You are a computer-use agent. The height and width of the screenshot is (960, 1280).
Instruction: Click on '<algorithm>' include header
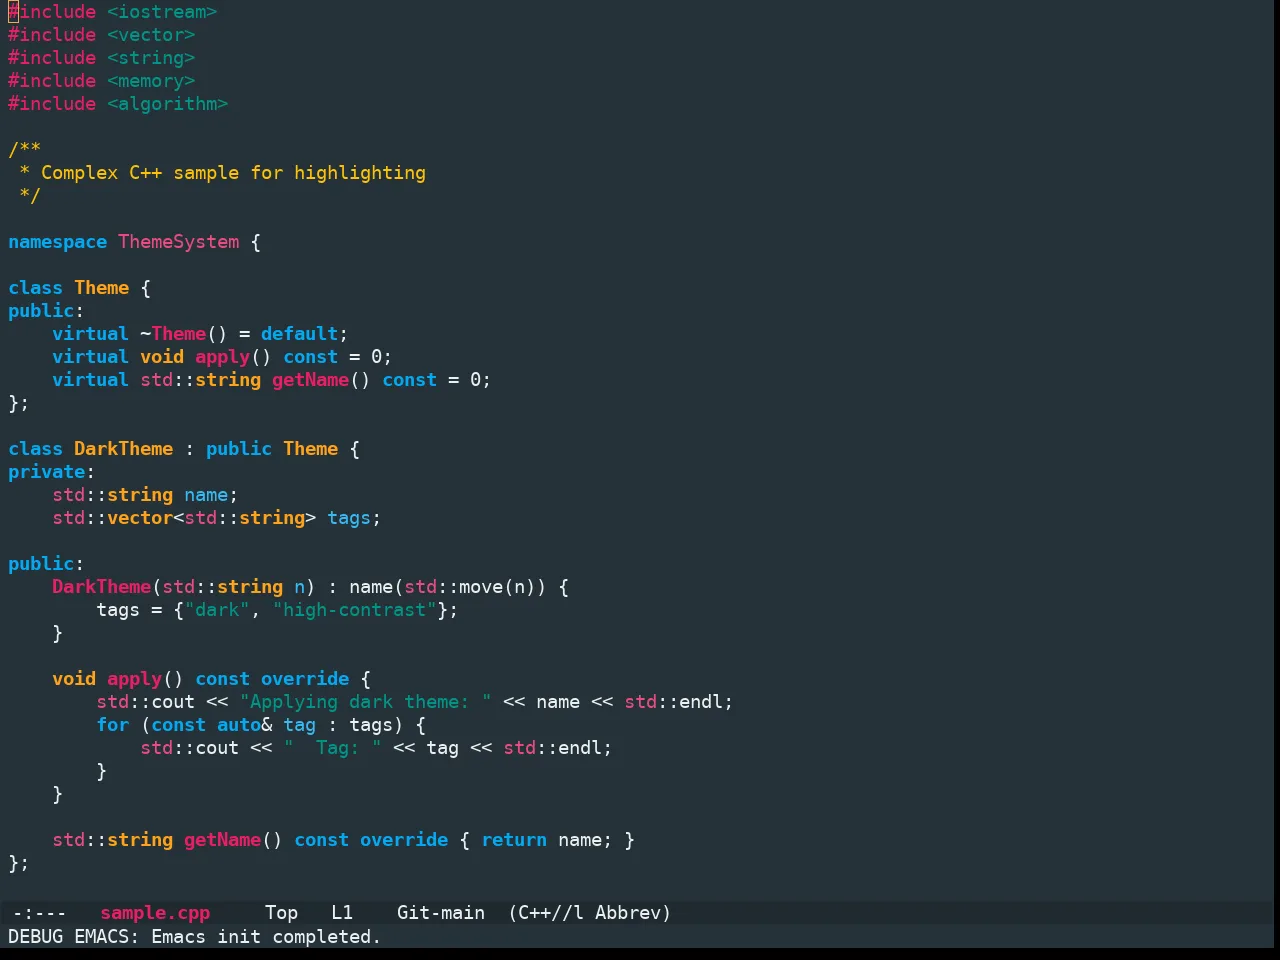tap(168, 104)
